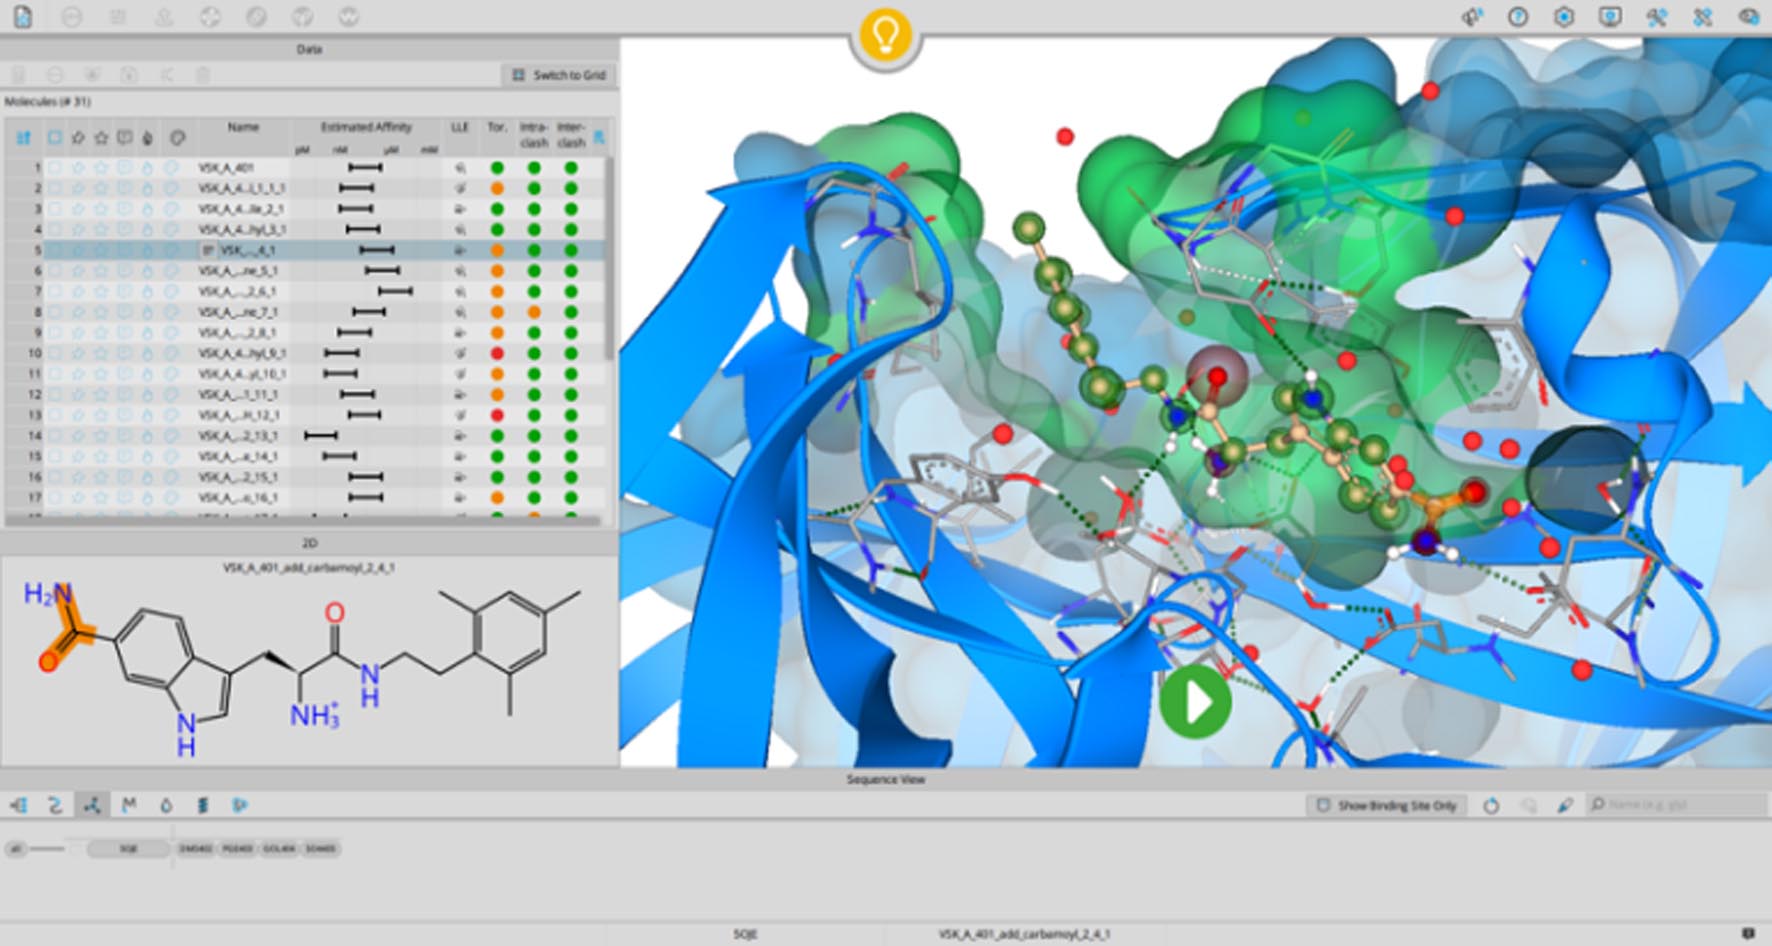Click the protein document icon at top left
The height and width of the screenshot is (946, 1772).
(x=22, y=17)
